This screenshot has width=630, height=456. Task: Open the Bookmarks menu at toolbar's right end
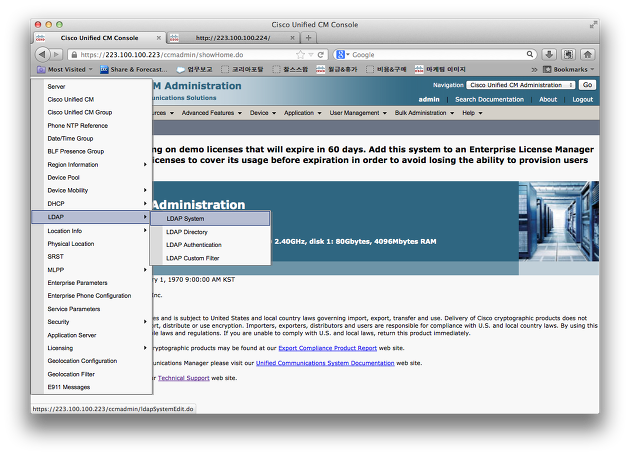point(569,70)
